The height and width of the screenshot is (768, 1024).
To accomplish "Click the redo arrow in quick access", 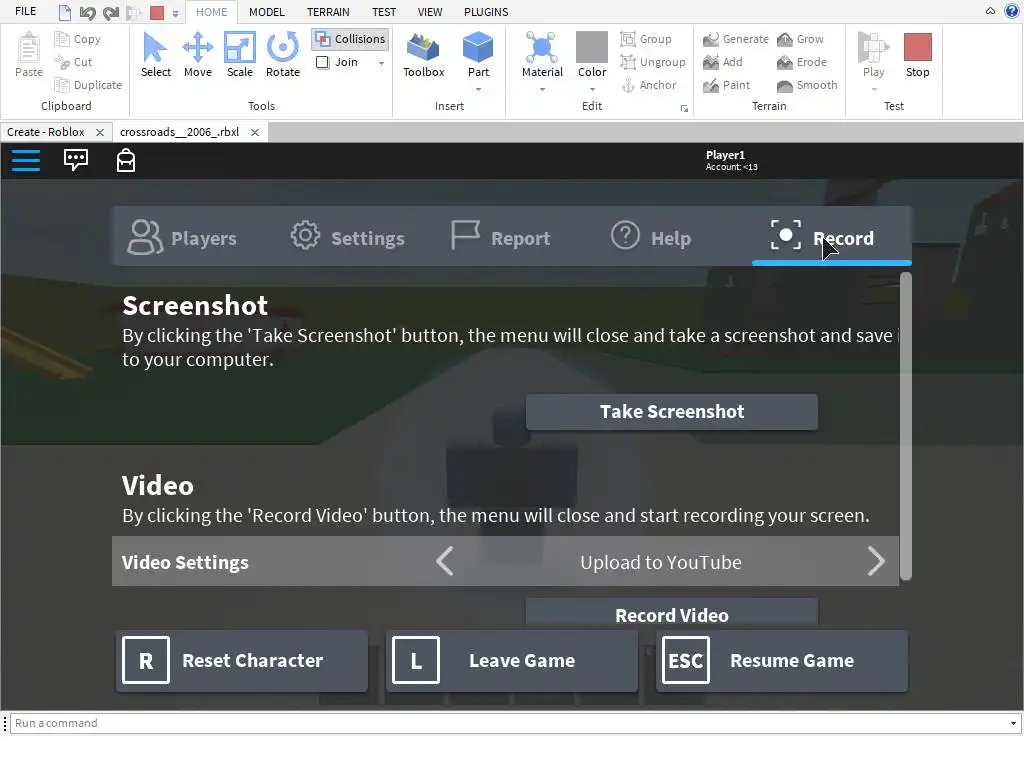I will point(111,12).
